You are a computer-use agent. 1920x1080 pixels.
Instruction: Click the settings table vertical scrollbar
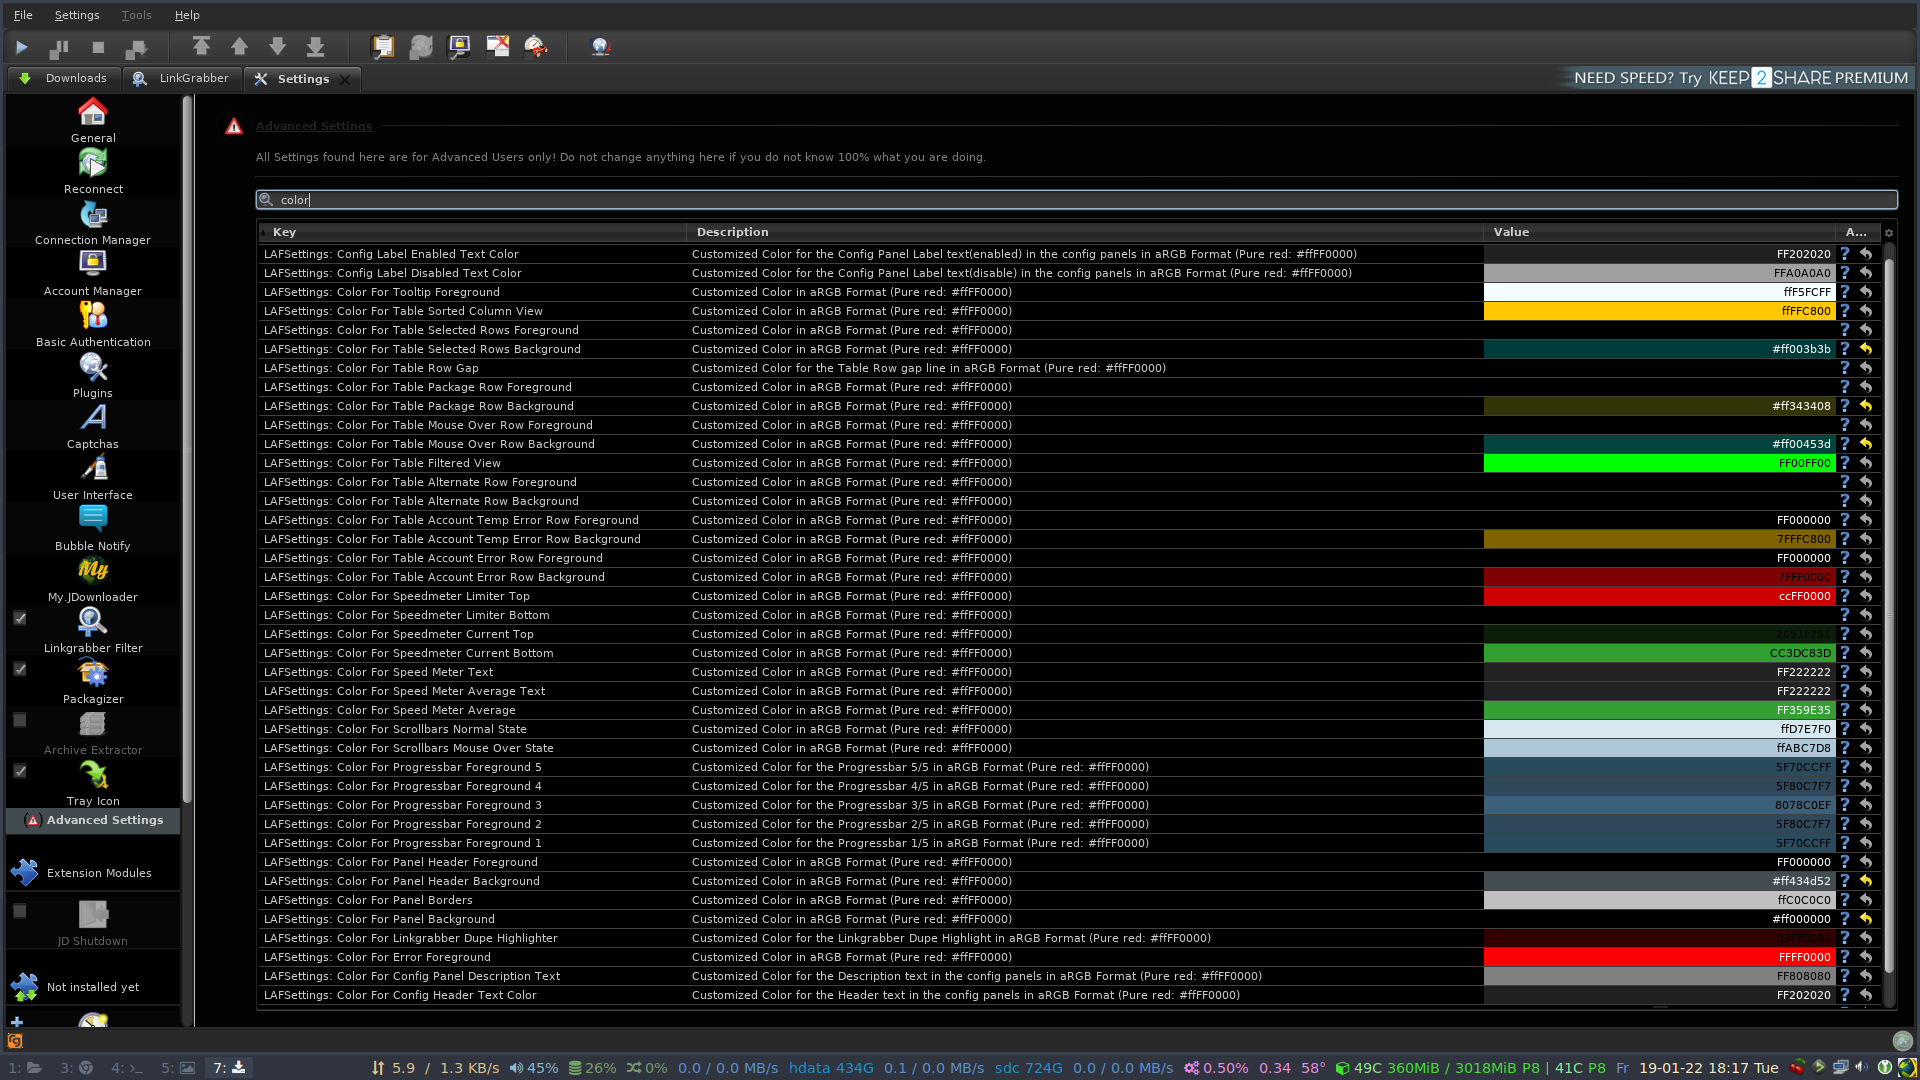1889,615
